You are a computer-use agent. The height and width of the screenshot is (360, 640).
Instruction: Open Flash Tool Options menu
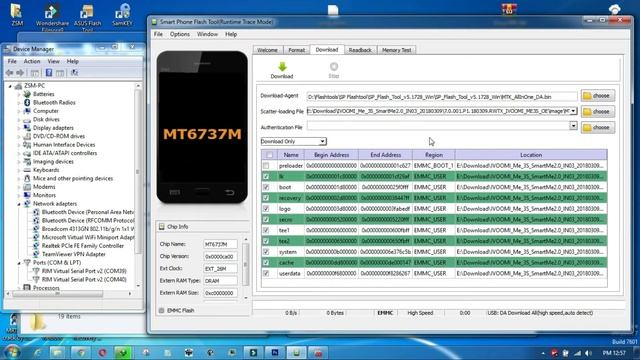[x=180, y=34]
